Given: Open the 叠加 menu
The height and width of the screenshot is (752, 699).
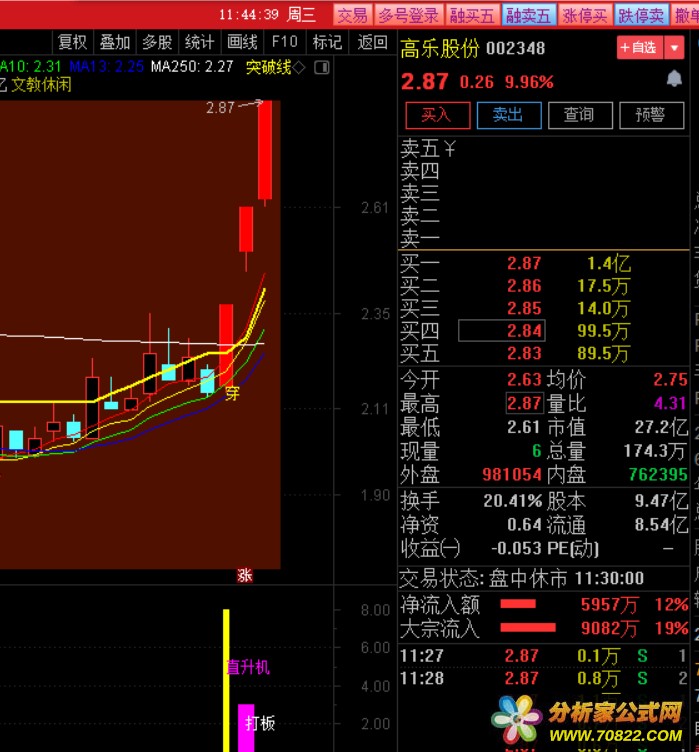Looking at the screenshot, I should [x=115, y=42].
